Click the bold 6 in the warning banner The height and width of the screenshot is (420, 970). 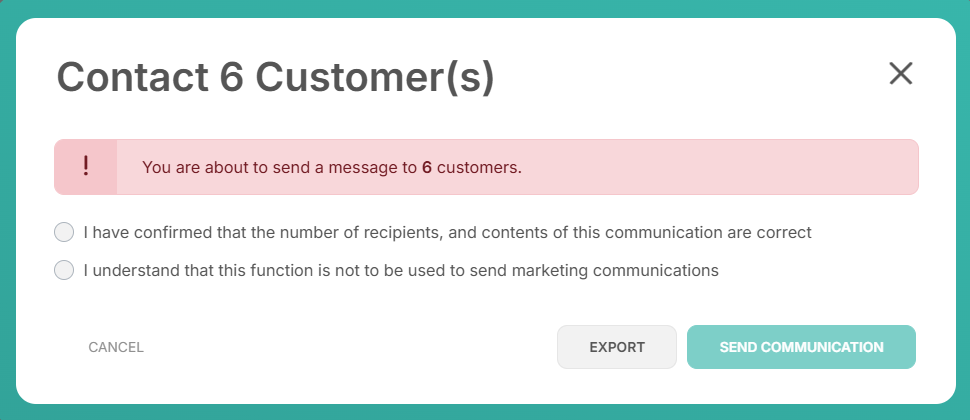pos(427,167)
